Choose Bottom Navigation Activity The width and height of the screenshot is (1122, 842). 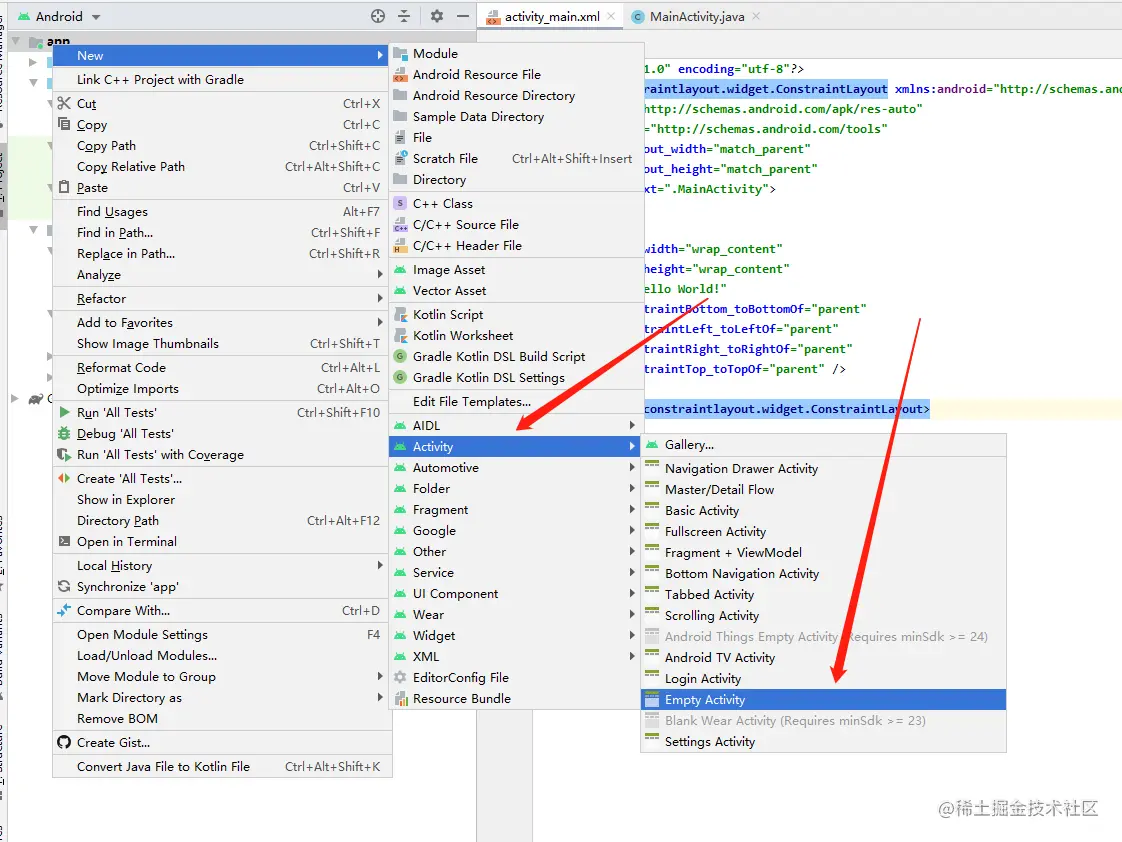click(824, 573)
